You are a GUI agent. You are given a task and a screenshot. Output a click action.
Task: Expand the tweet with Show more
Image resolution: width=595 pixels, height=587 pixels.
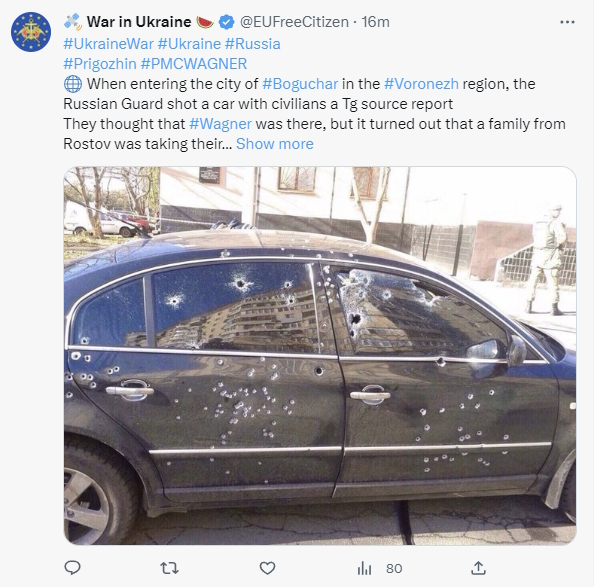(x=275, y=144)
